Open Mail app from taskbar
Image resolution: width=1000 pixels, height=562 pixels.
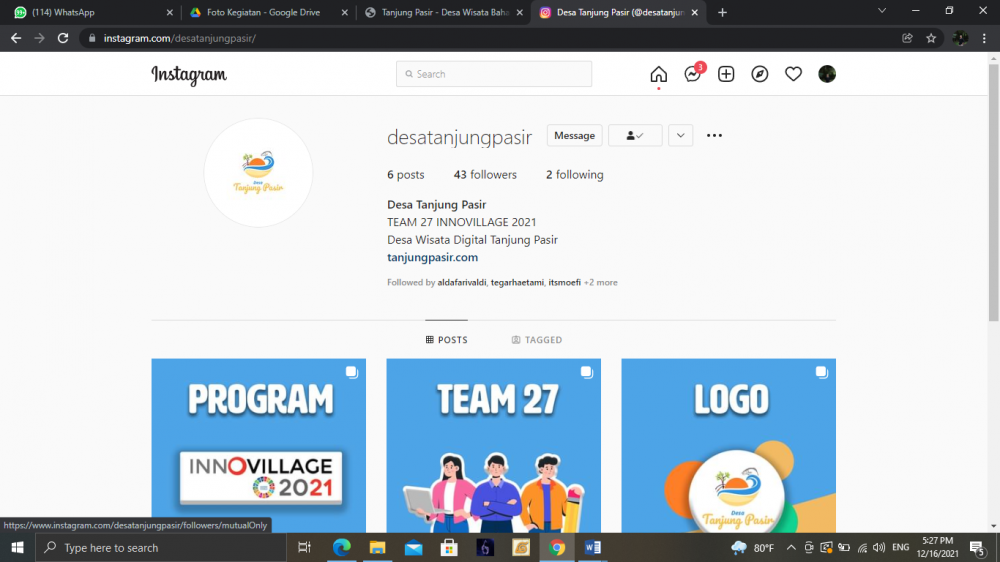tap(413, 547)
